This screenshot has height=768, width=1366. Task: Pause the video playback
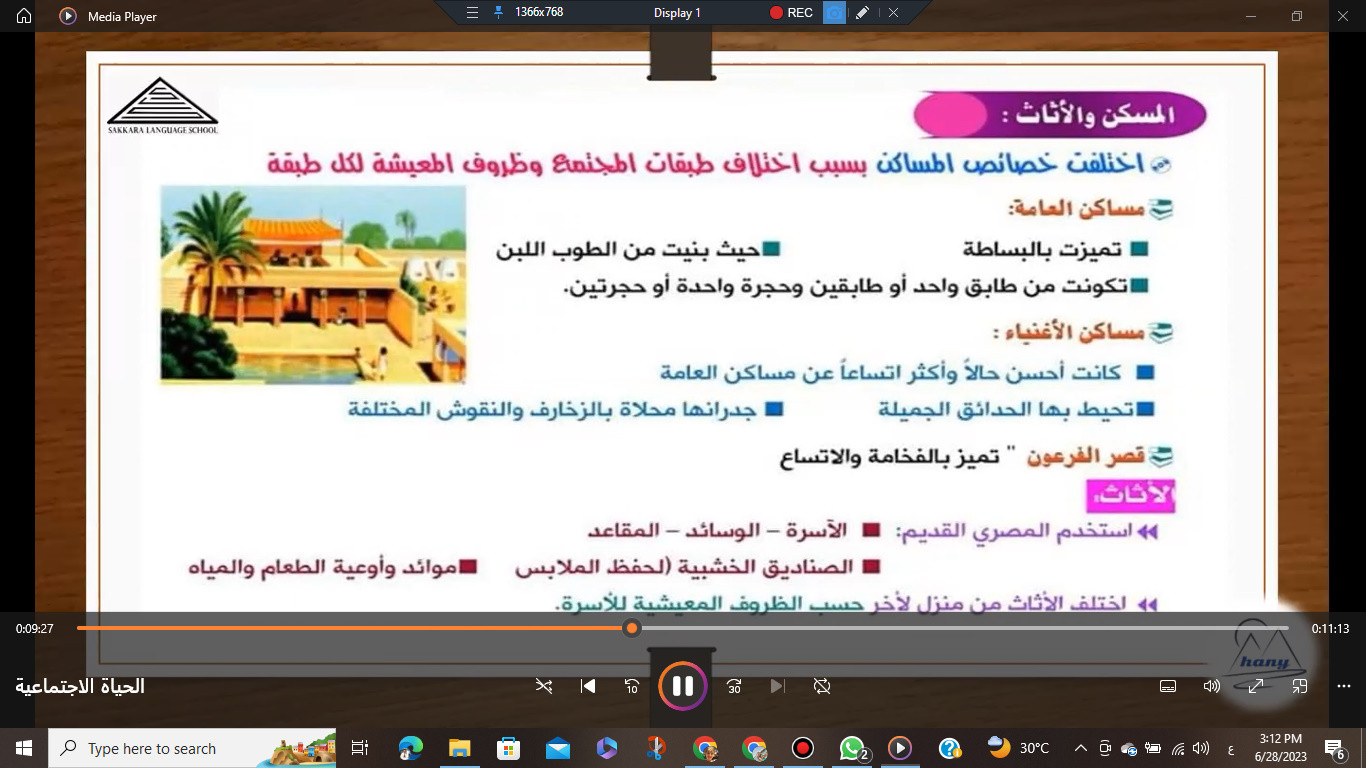pyautogui.click(x=683, y=686)
